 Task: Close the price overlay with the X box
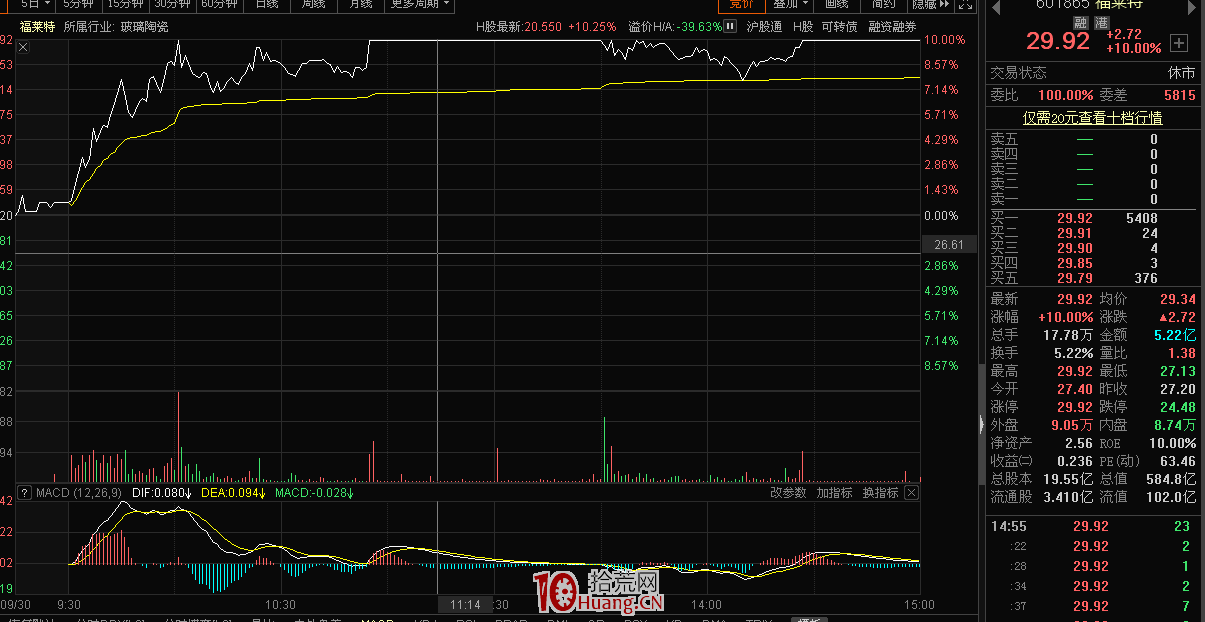(24, 47)
